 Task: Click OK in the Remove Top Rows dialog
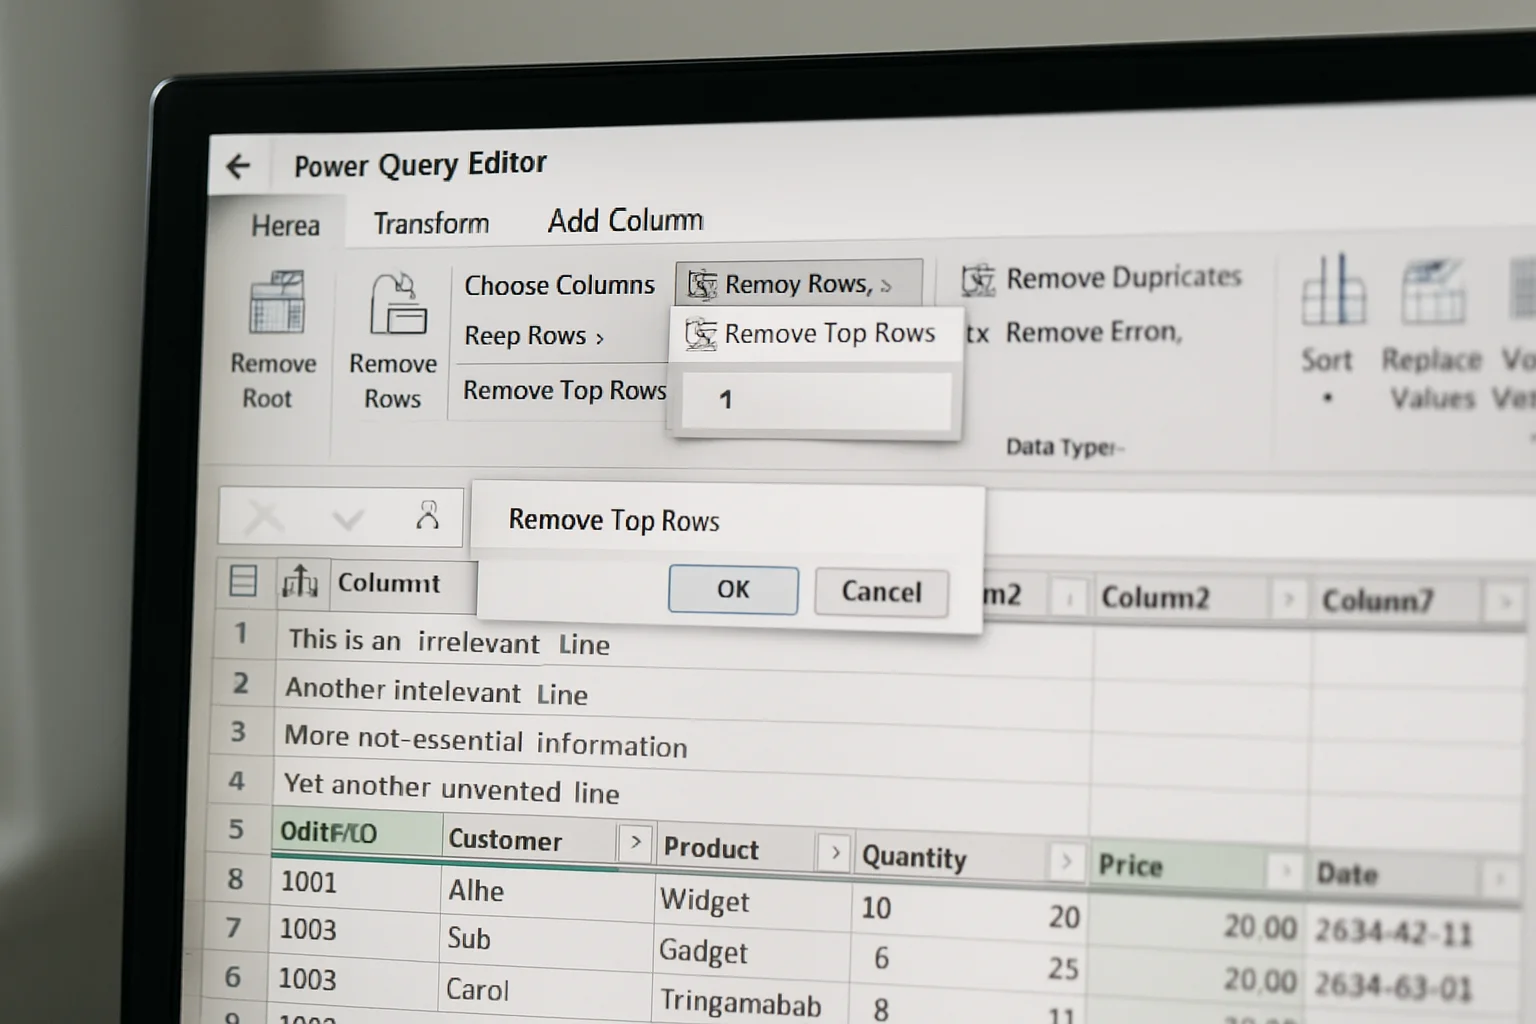[733, 590]
